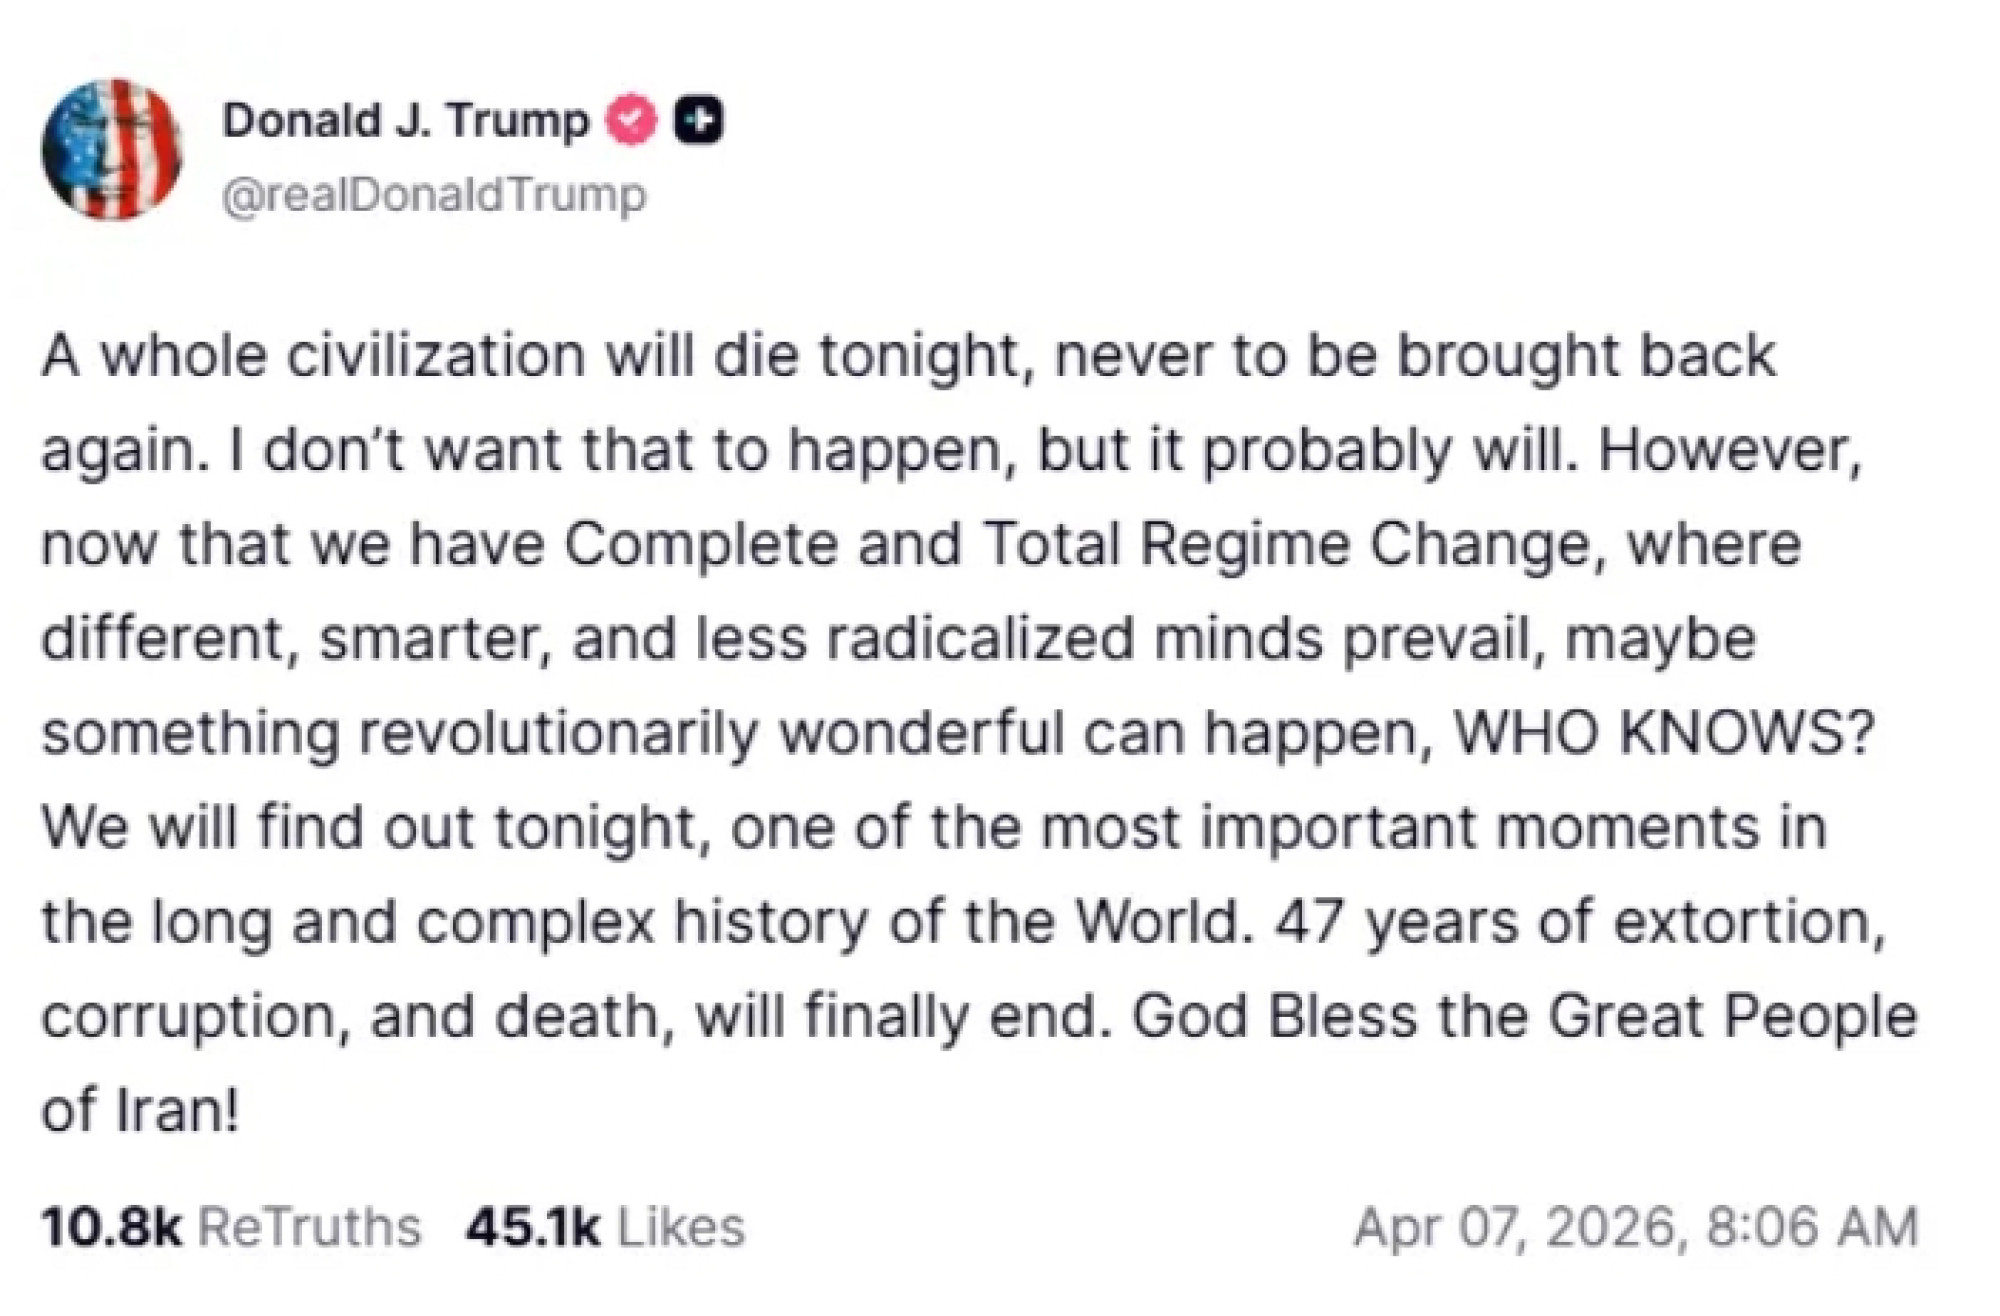
Task: Click the ReTruths label
Action: pyautogui.click(x=310, y=1226)
